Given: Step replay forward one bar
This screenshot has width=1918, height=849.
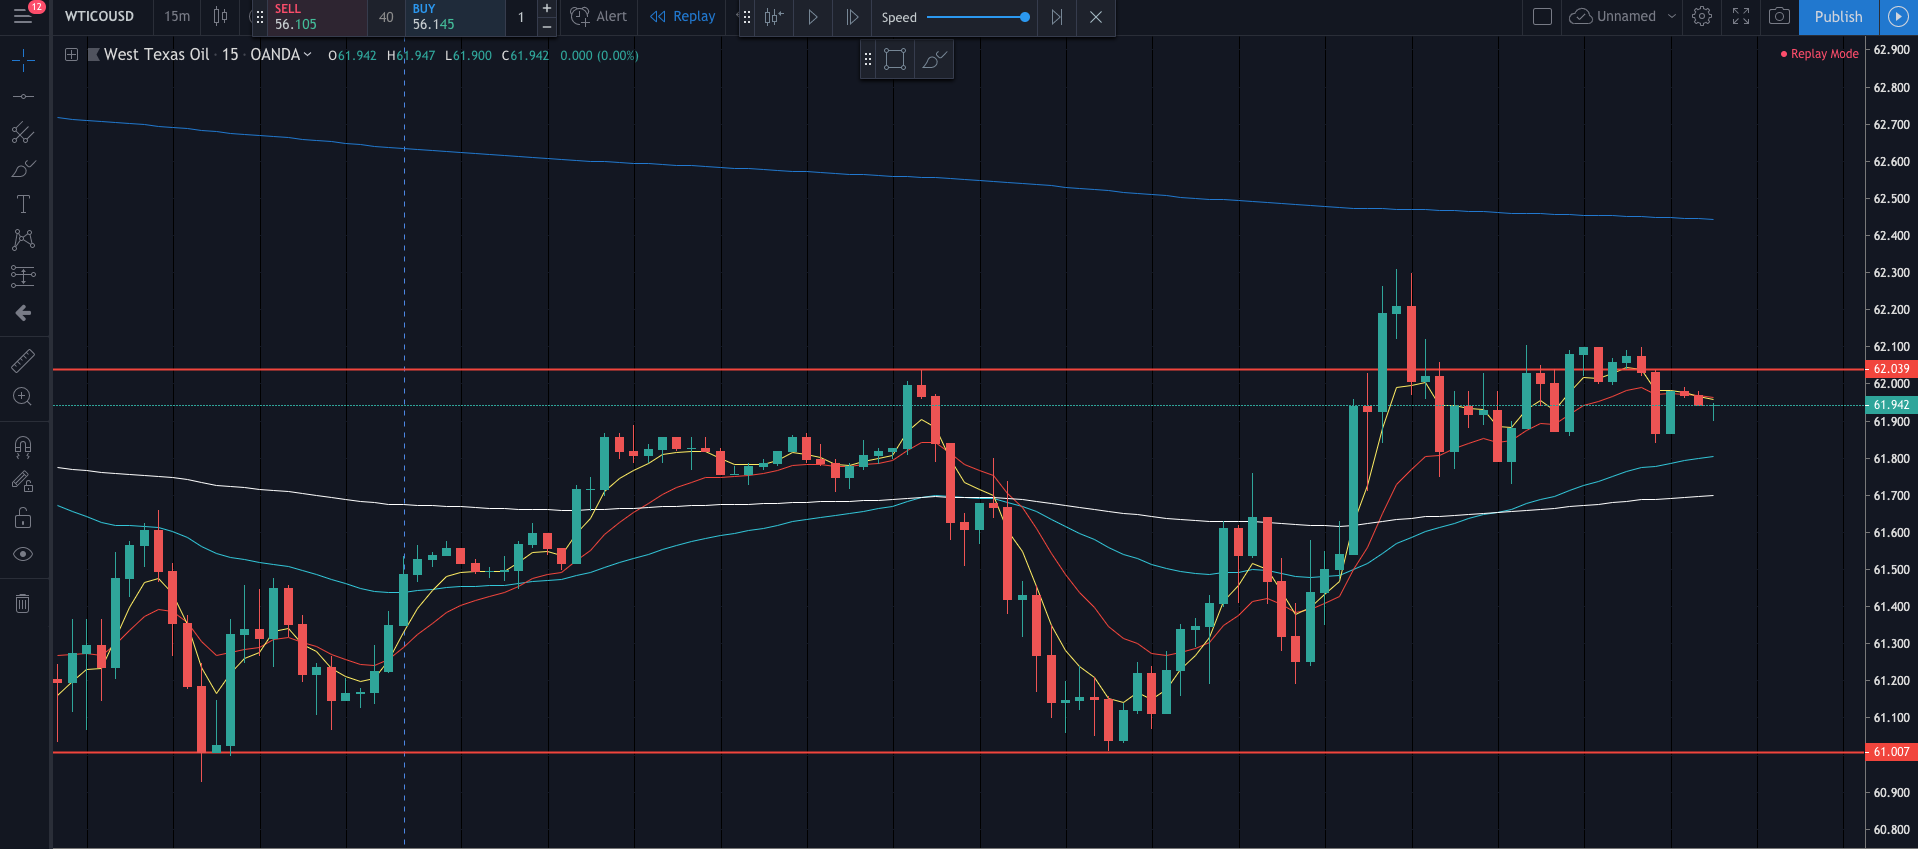Looking at the screenshot, I should pos(852,17).
